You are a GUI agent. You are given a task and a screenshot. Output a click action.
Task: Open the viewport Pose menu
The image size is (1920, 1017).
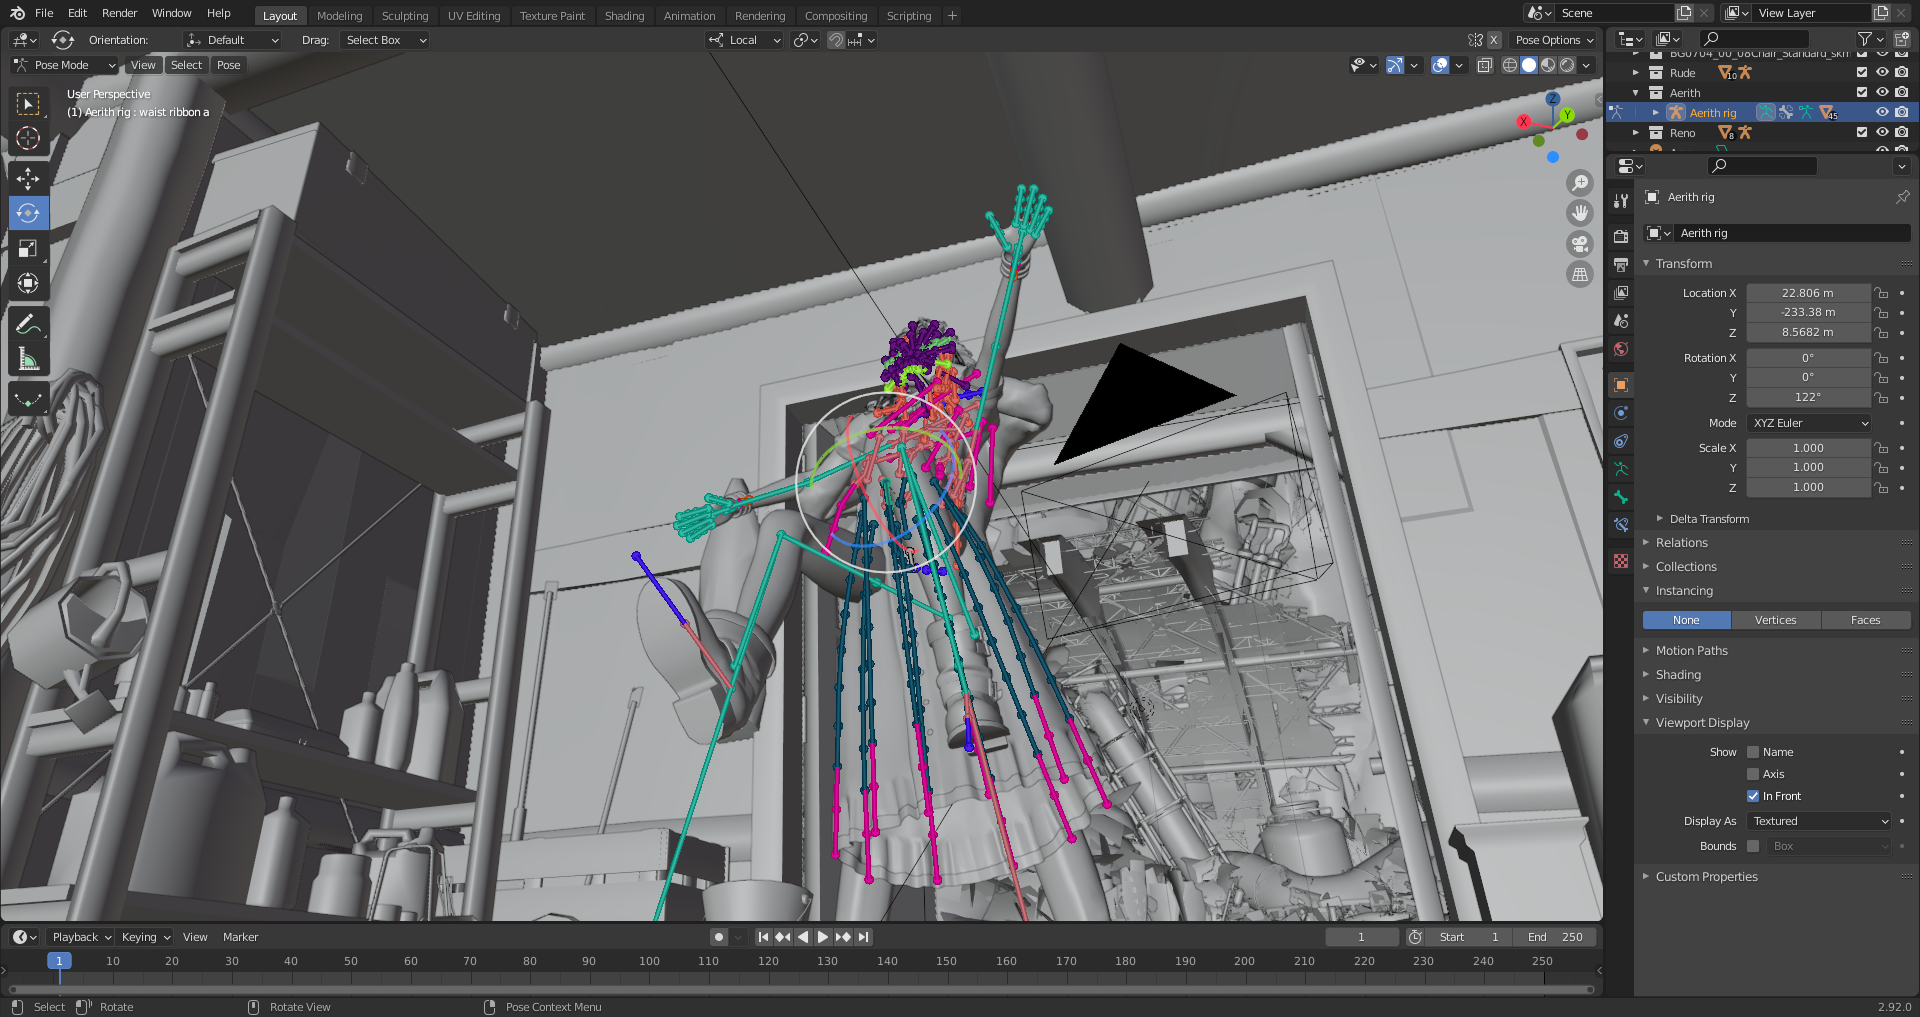(228, 65)
